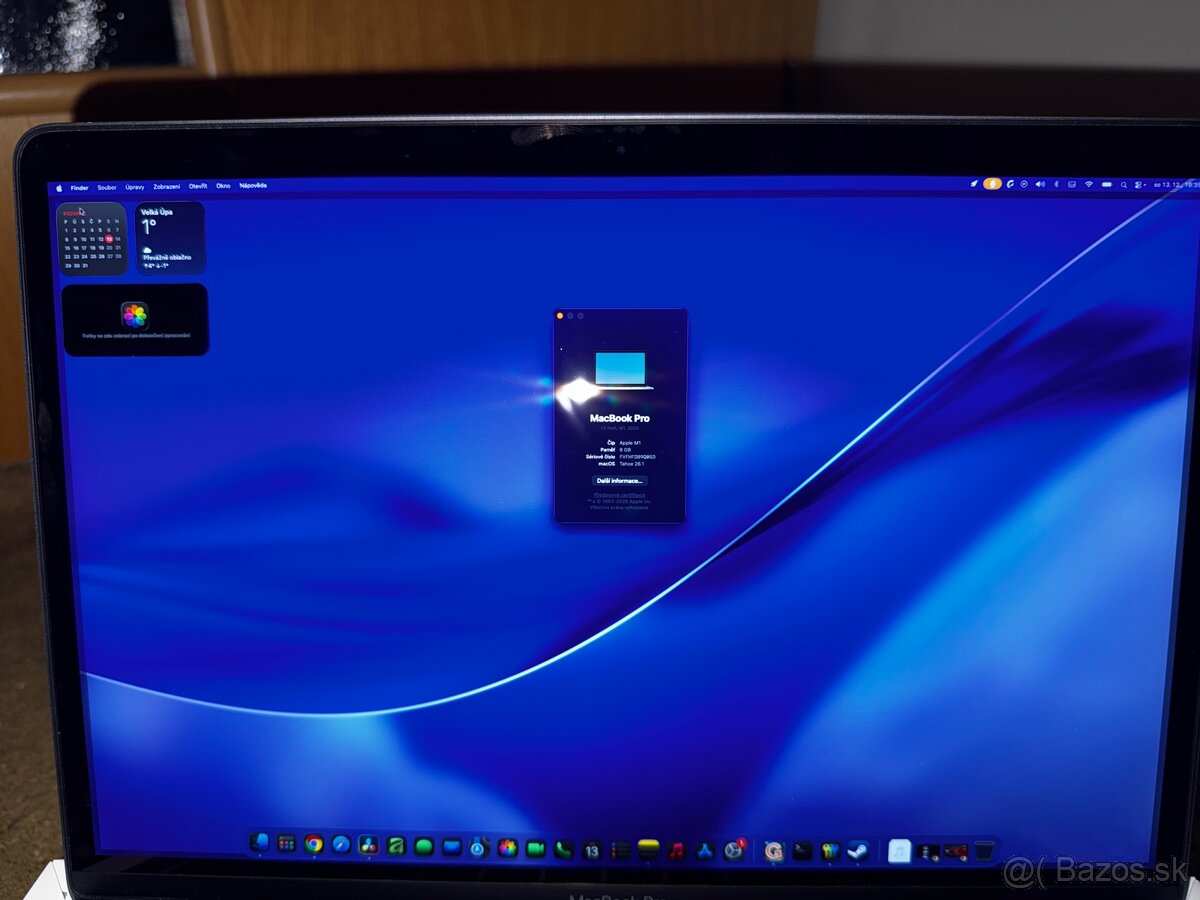Viewport: 1200px width, 900px height.
Task: Open the Velká Úpa weather widget
Action: tap(170, 238)
